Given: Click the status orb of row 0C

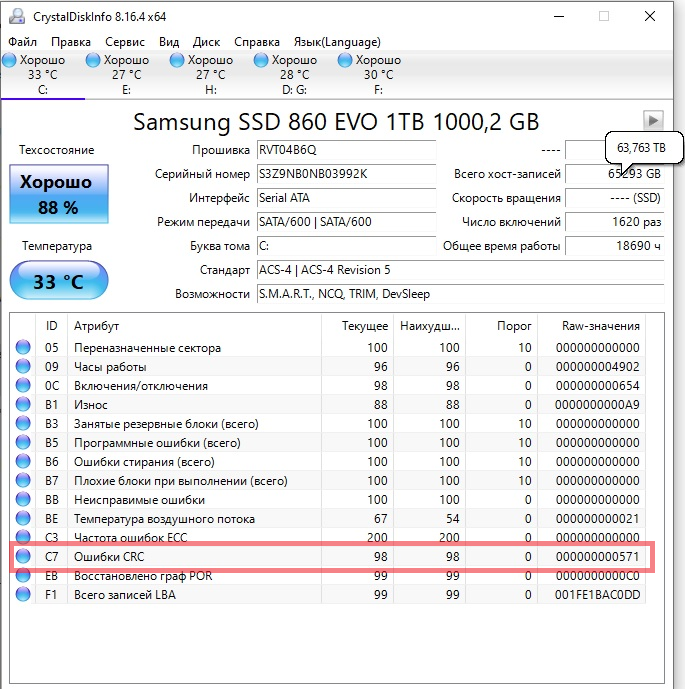Looking at the screenshot, I should click(x=23, y=385).
